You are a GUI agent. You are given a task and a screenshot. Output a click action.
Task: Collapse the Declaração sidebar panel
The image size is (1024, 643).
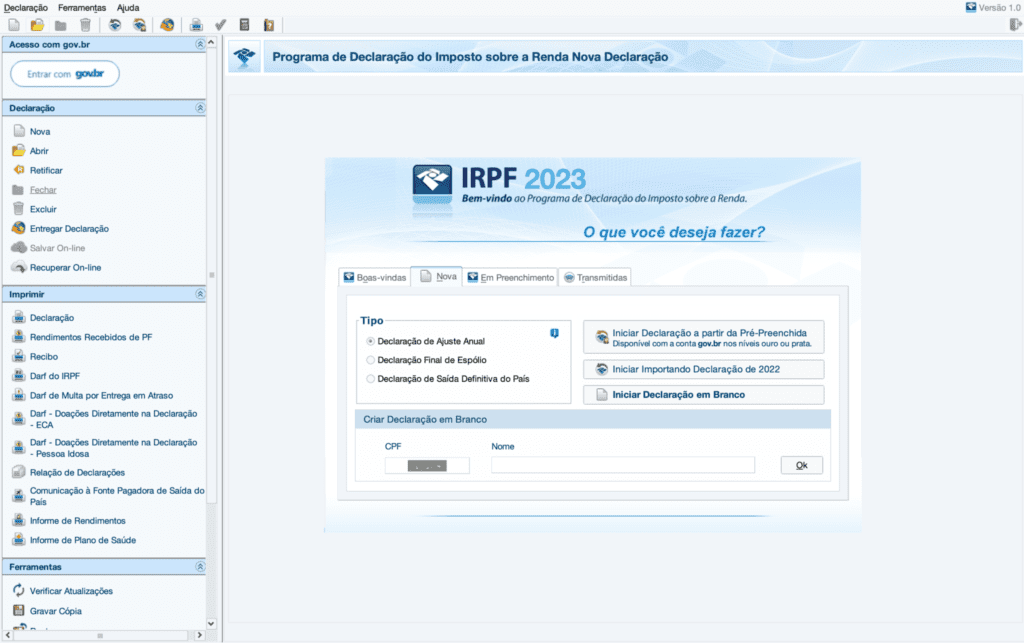[200, 108]
